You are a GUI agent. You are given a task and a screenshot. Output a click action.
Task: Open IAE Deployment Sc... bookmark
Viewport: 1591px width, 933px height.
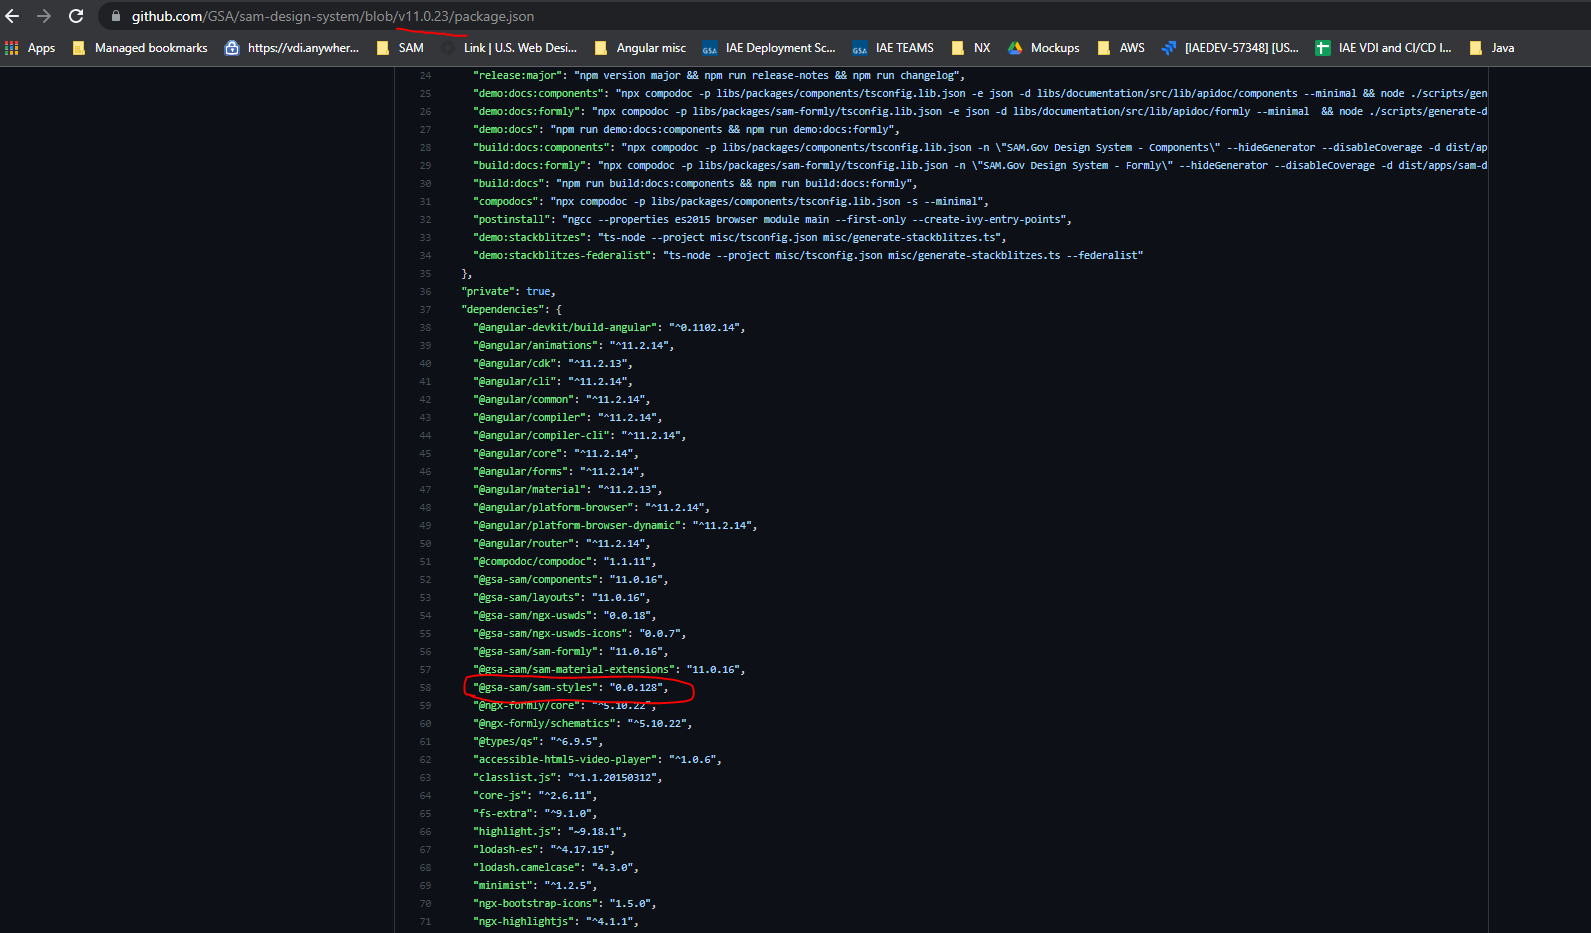coord(769,48)
